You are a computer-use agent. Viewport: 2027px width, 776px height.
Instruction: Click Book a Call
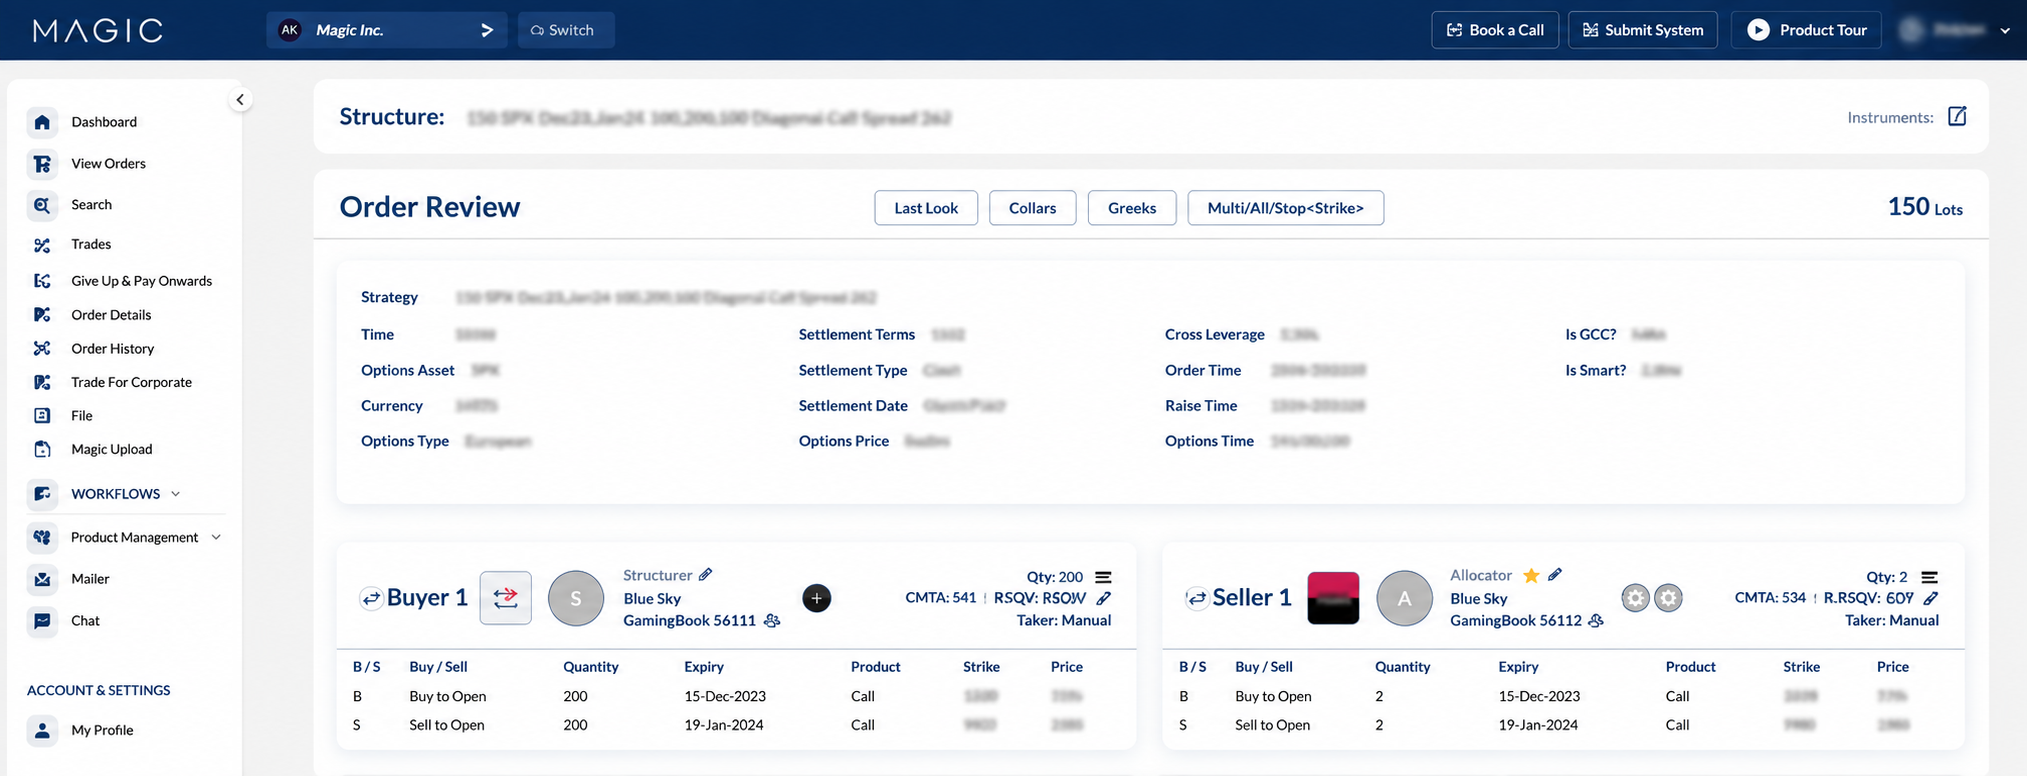tap(1495, 30)
